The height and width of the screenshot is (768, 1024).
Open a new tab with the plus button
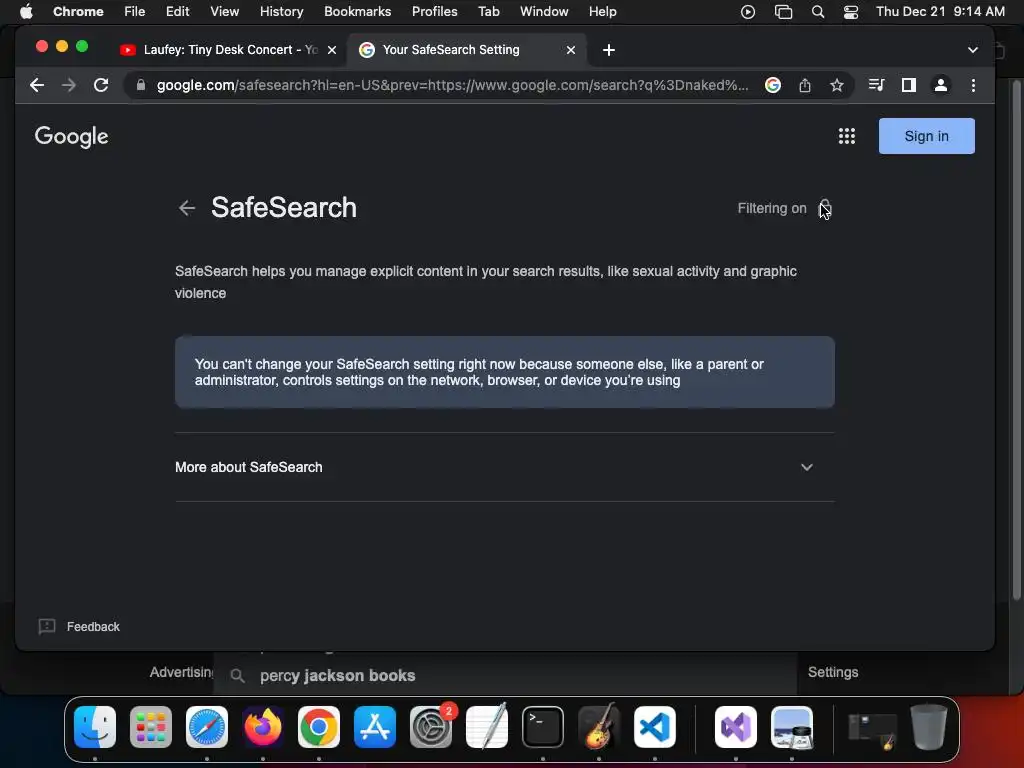(609, 50)
